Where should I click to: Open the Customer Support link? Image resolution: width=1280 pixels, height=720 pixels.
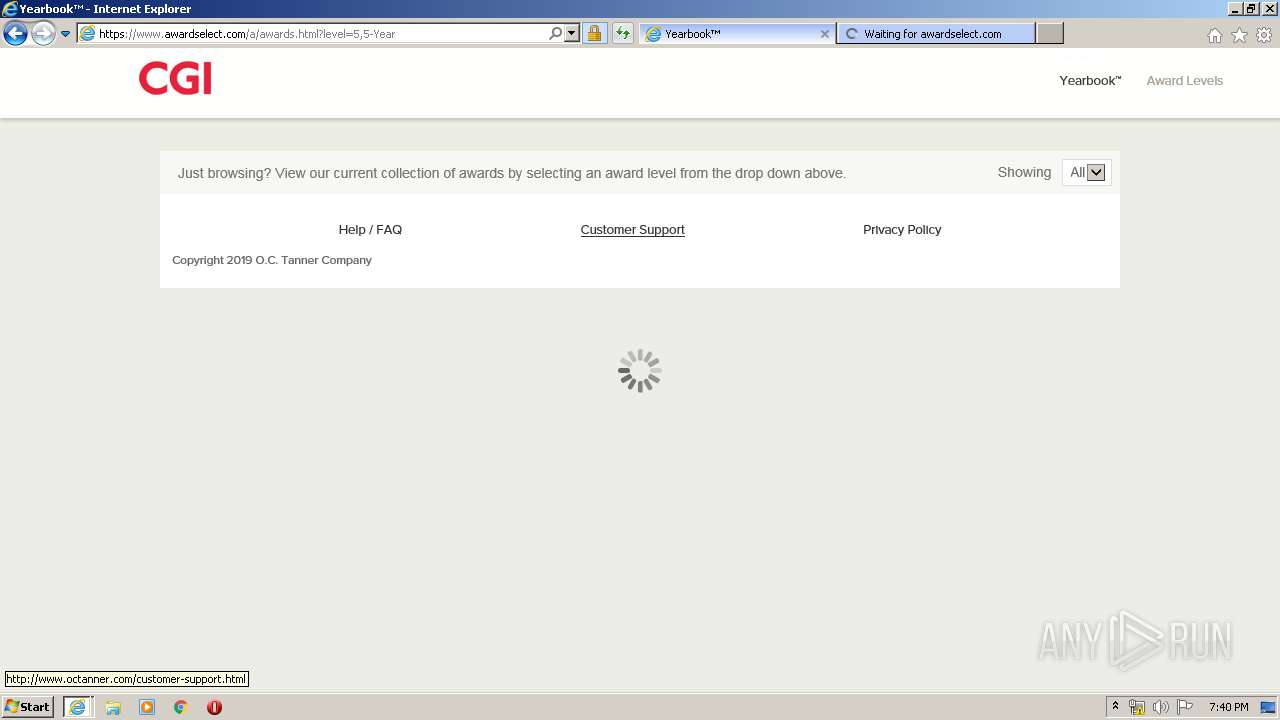click(x=632, y=230)
